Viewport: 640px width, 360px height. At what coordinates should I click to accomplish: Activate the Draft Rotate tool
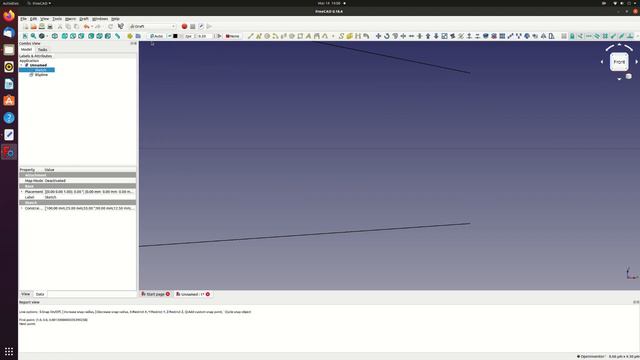pos(387,36)
